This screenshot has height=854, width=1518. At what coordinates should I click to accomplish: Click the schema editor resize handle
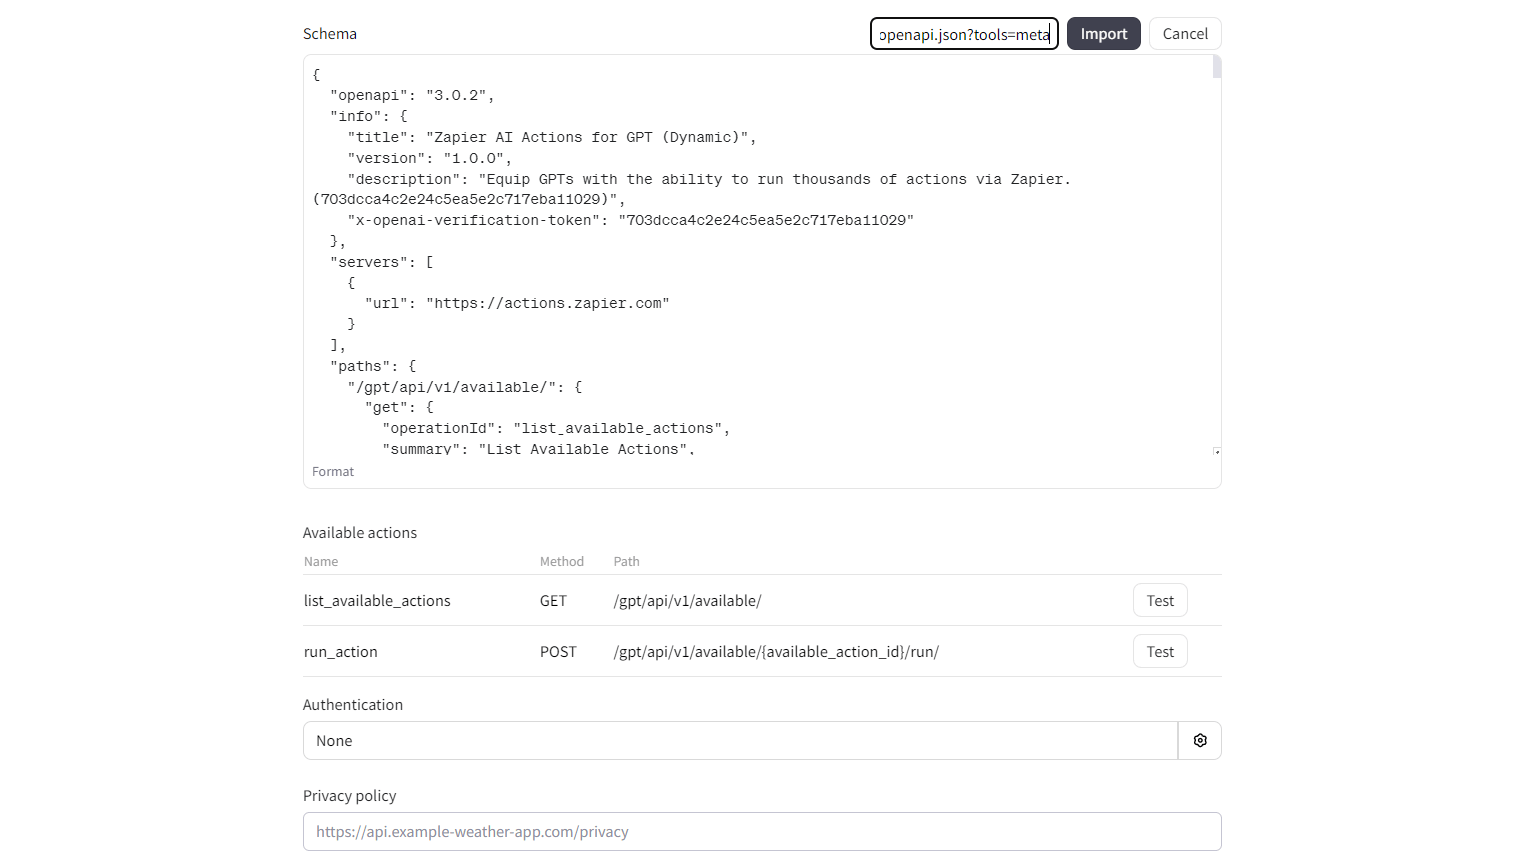(1217, 452)
